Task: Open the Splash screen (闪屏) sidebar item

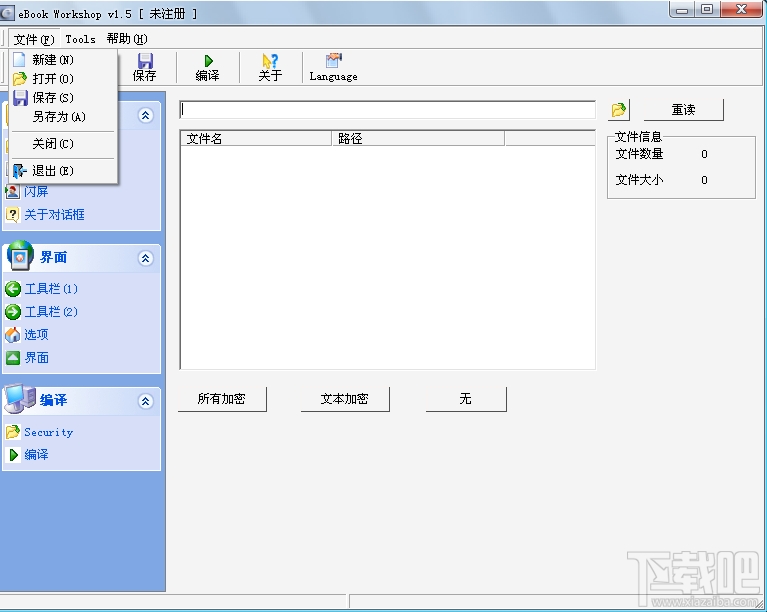Action: 27,192
